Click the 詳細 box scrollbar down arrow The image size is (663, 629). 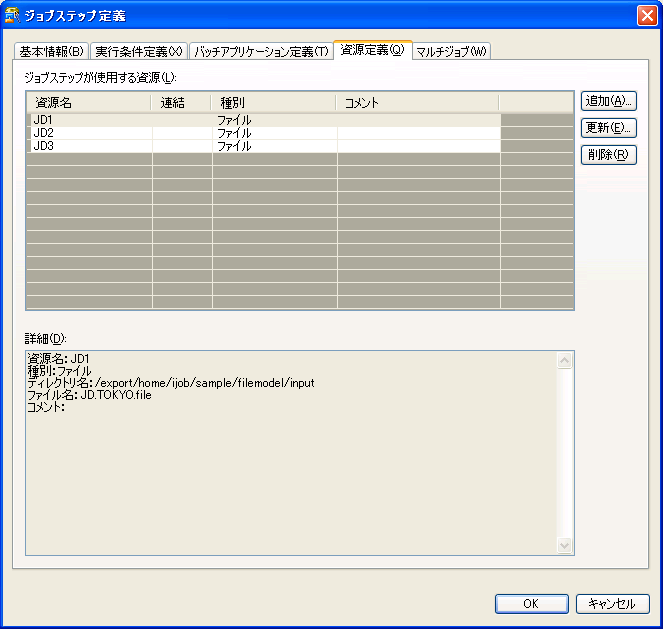pos(565,546)
